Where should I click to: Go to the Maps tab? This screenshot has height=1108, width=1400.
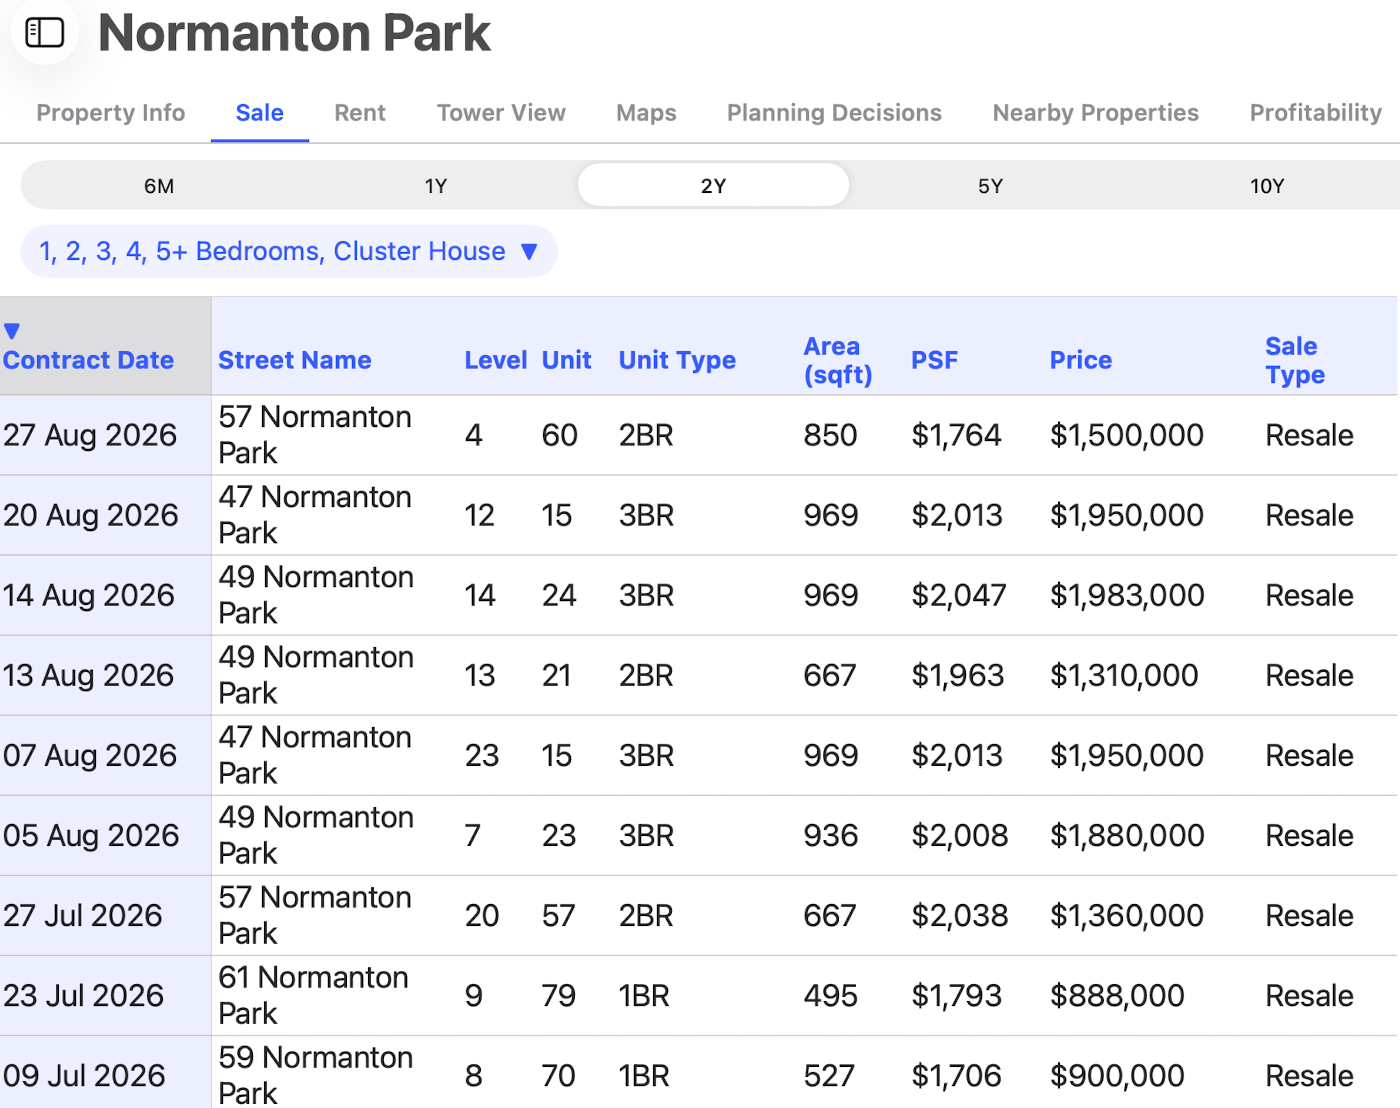646,113
